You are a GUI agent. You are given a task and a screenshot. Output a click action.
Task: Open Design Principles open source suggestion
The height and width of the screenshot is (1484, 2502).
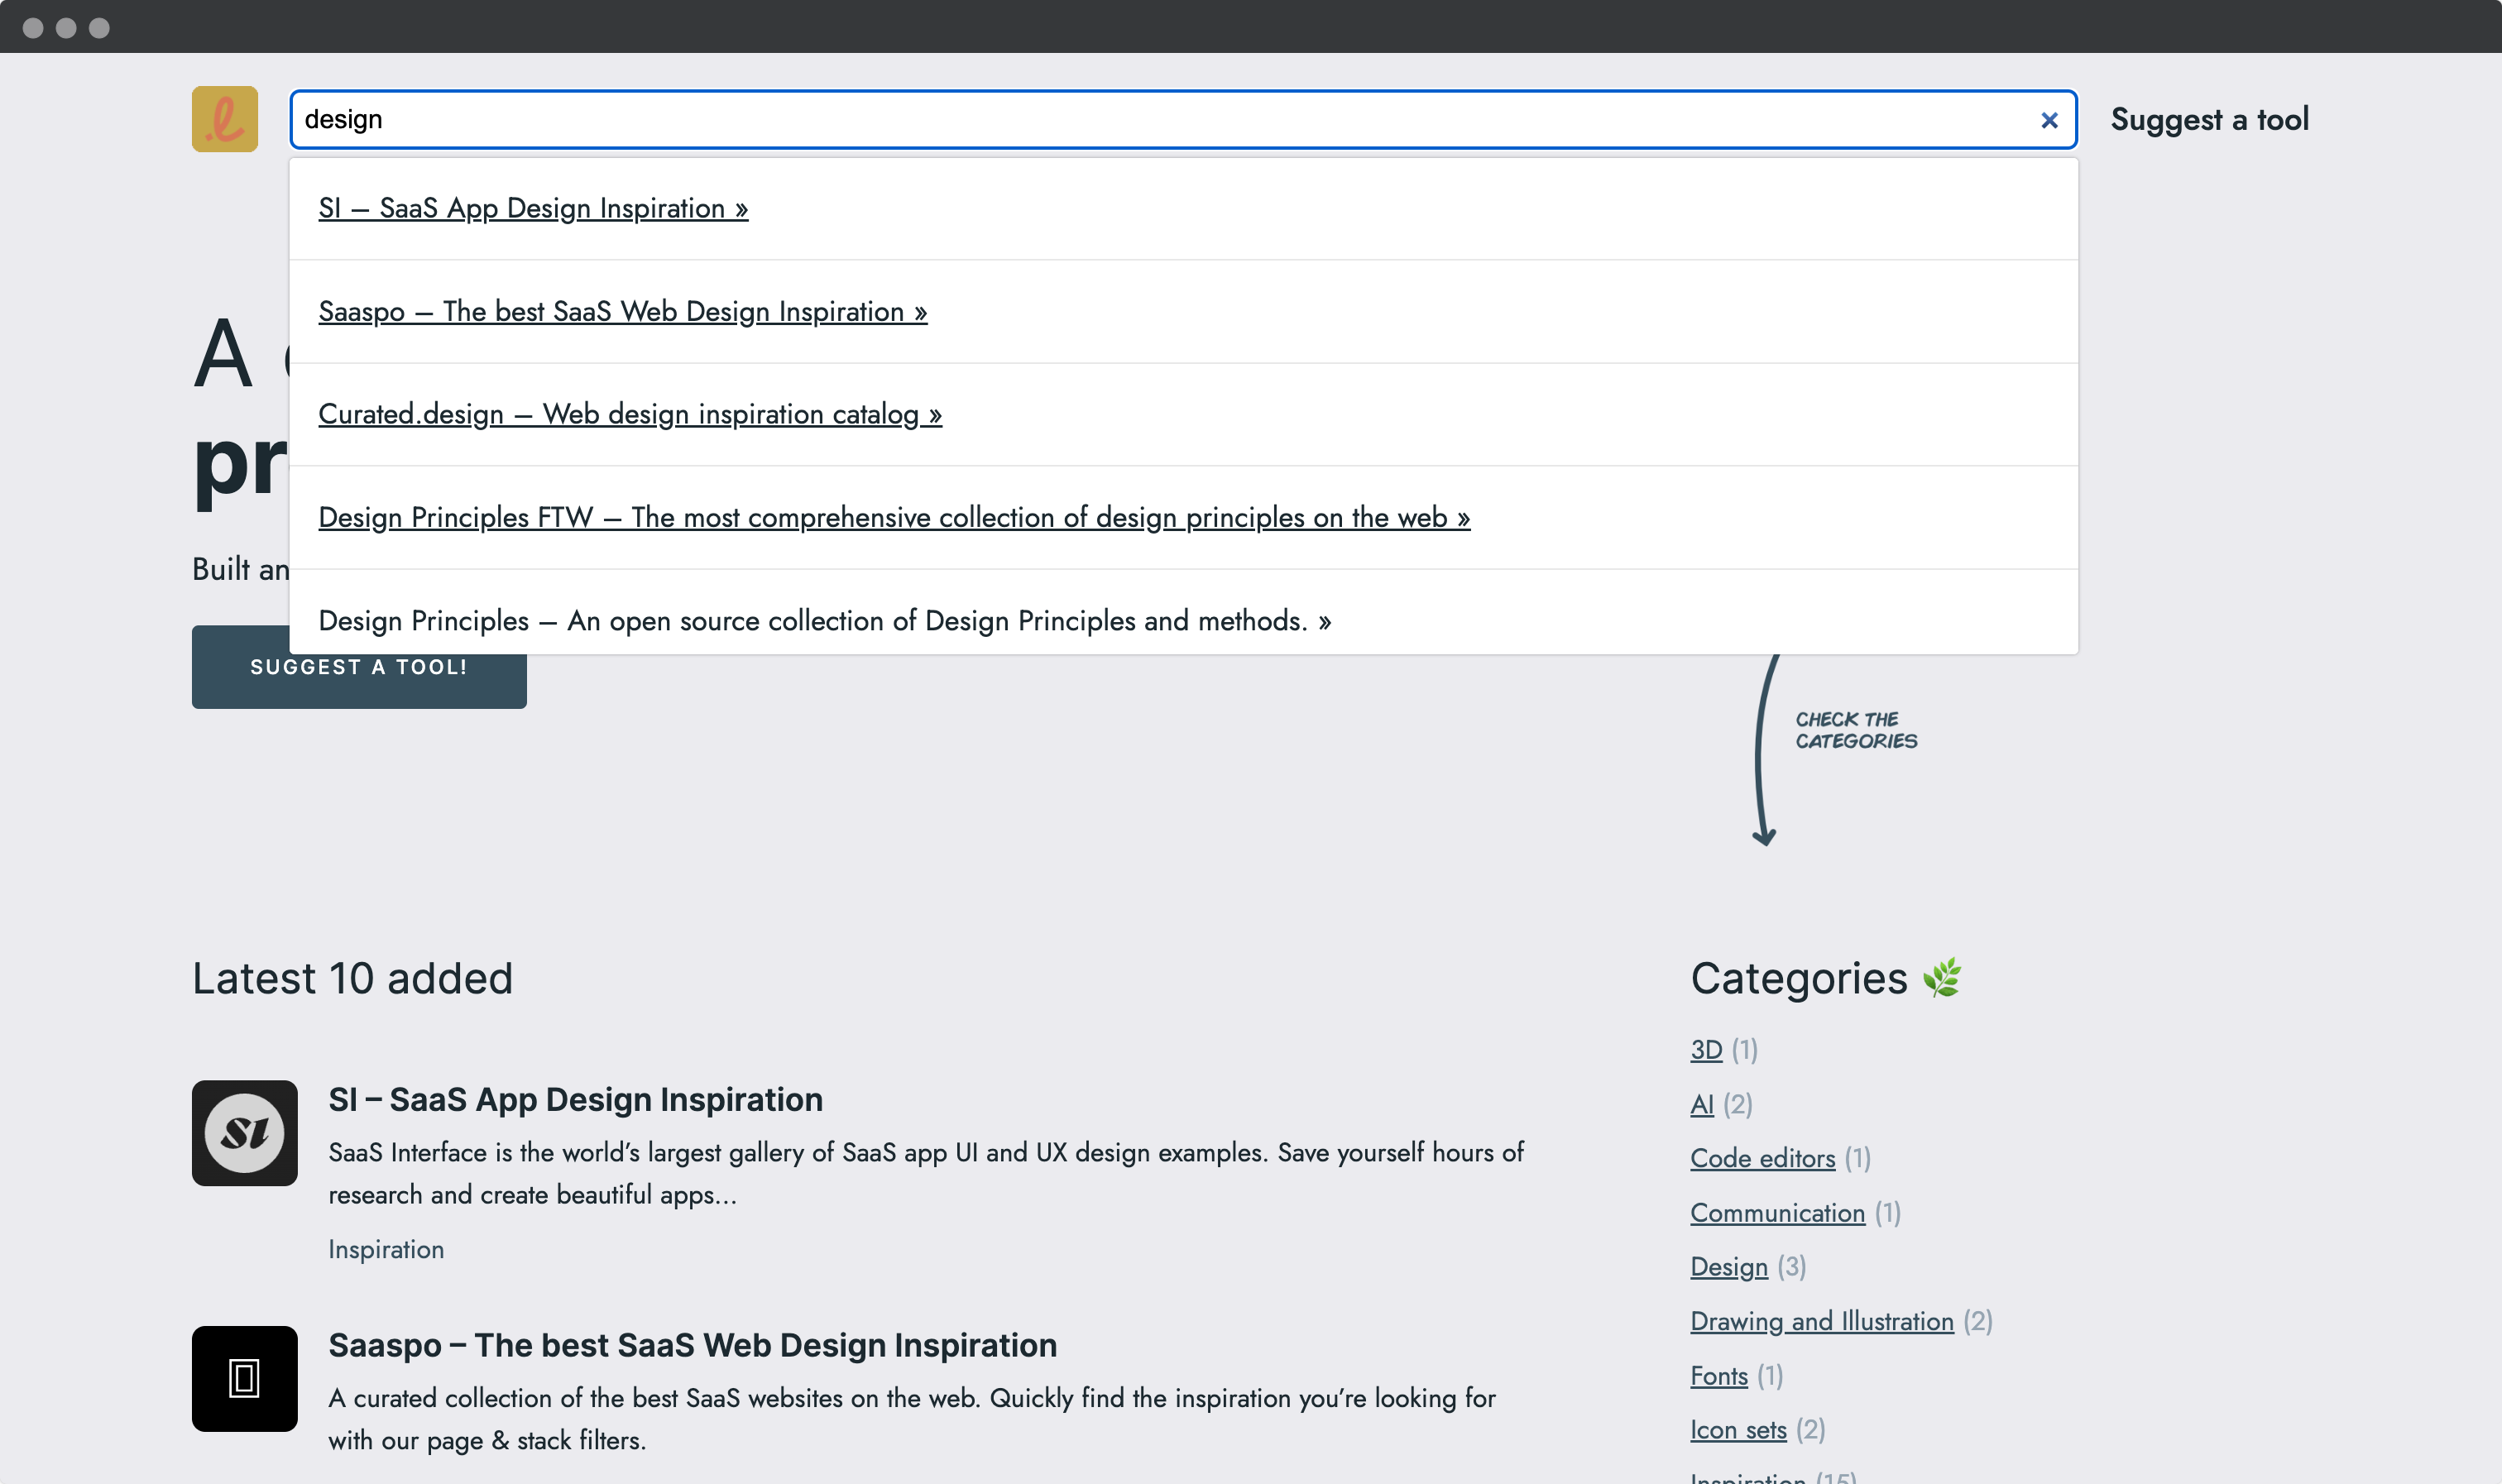tap(825, 620)
